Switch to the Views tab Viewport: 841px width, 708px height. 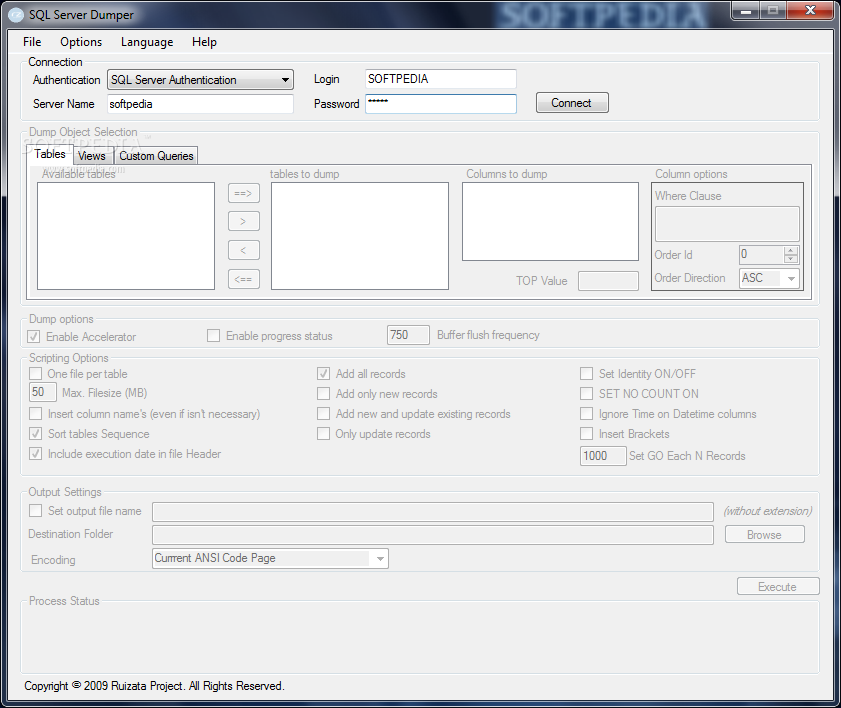[92, 156]
